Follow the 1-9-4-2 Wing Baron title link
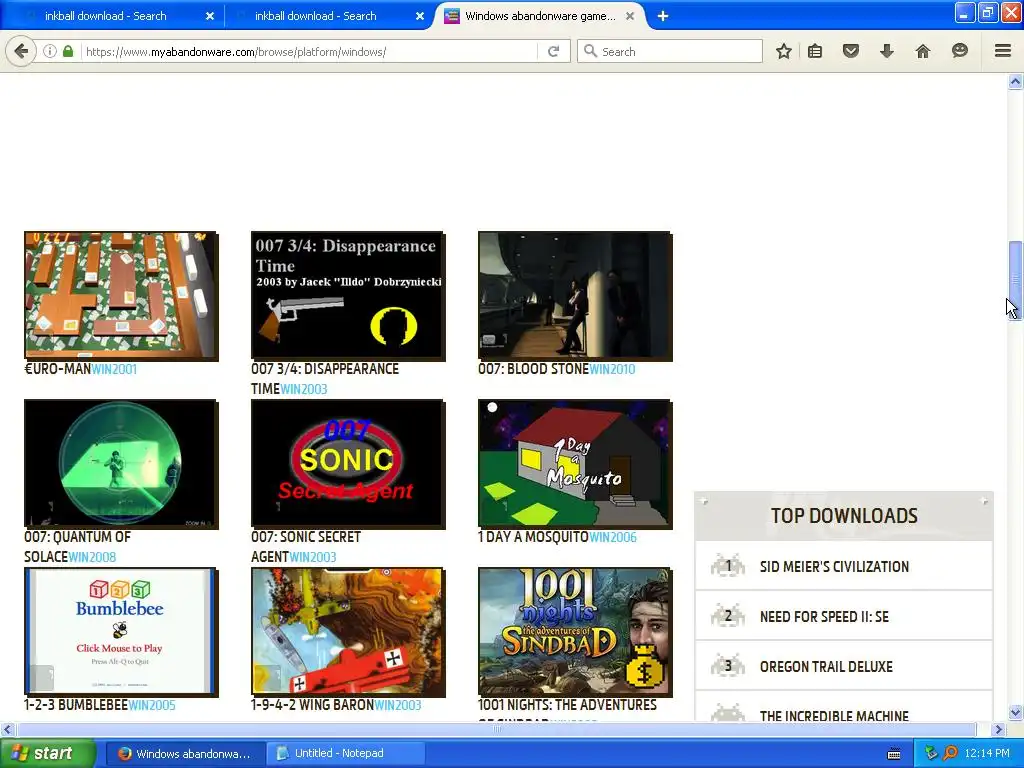The image size is (1024, 768). click(x=312, y=705)
